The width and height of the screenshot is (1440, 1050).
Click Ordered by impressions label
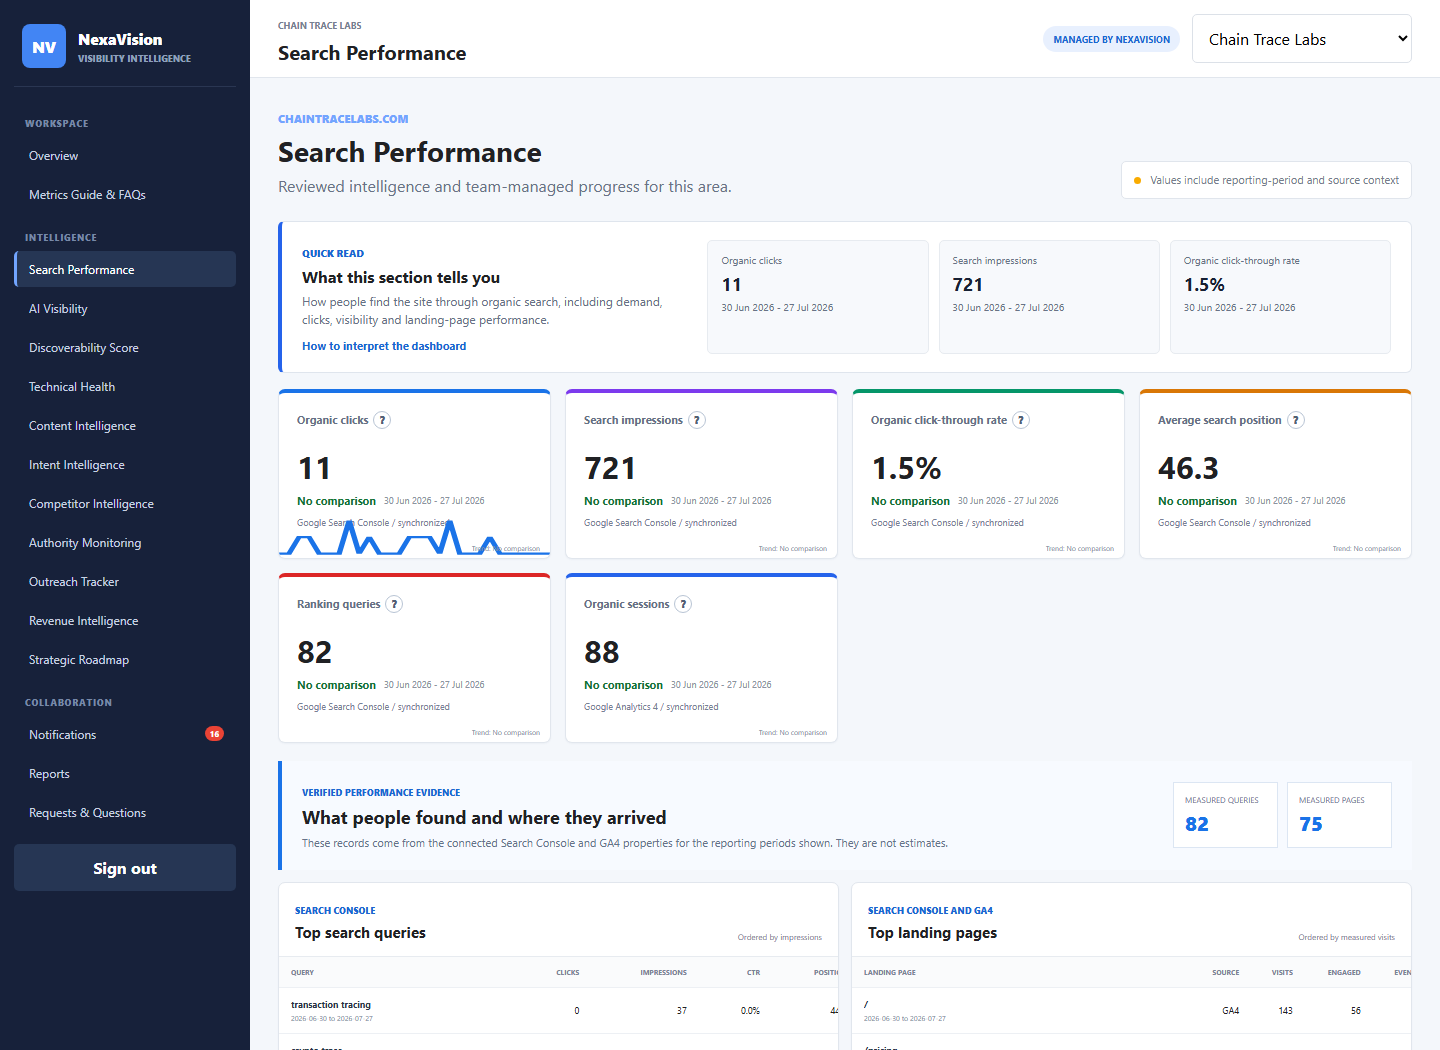[x=779, y=937]
